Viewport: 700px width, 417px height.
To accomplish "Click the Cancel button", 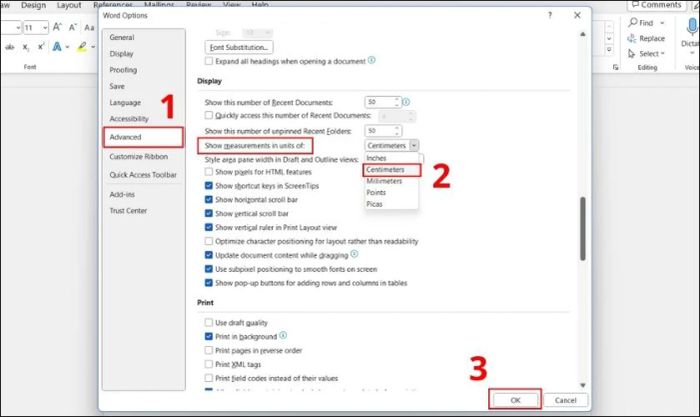I will pos(566,400).
